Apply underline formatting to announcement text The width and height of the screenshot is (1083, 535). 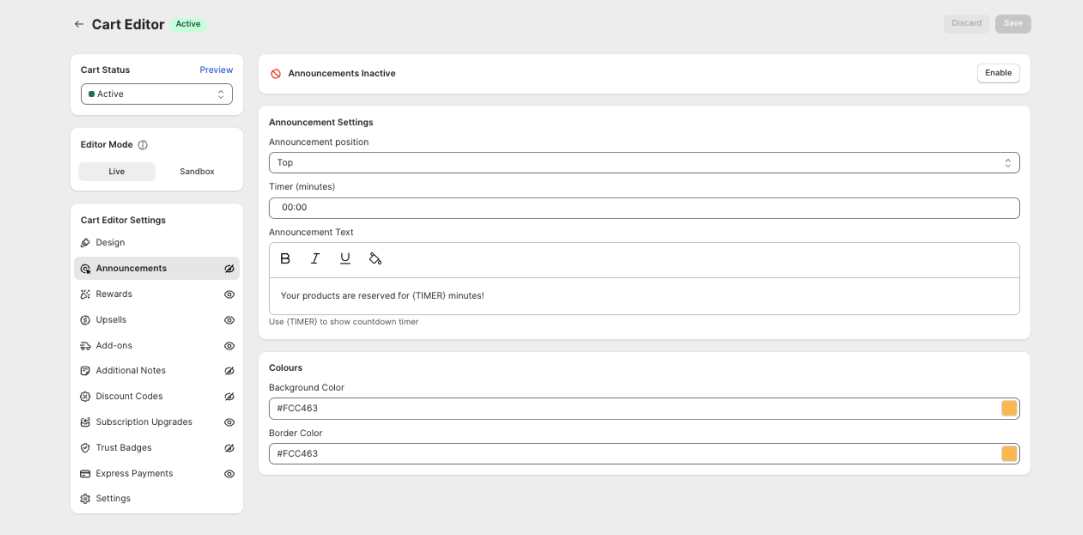(345, 259)
